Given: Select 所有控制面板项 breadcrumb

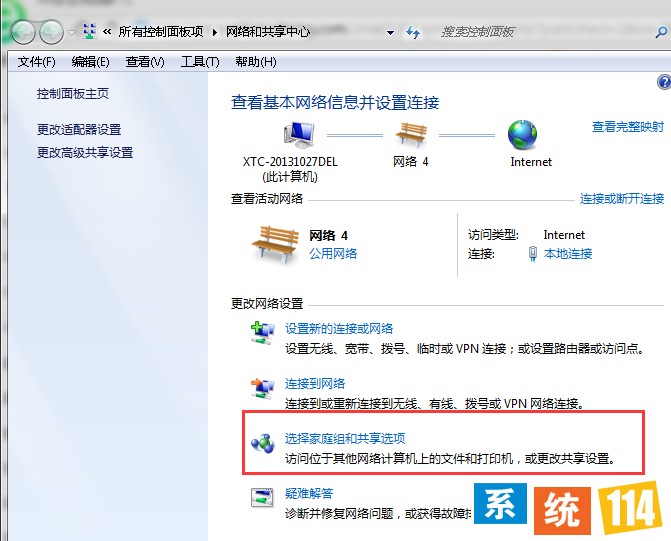Looking at the screenshot, I should (x=160, y=32).
